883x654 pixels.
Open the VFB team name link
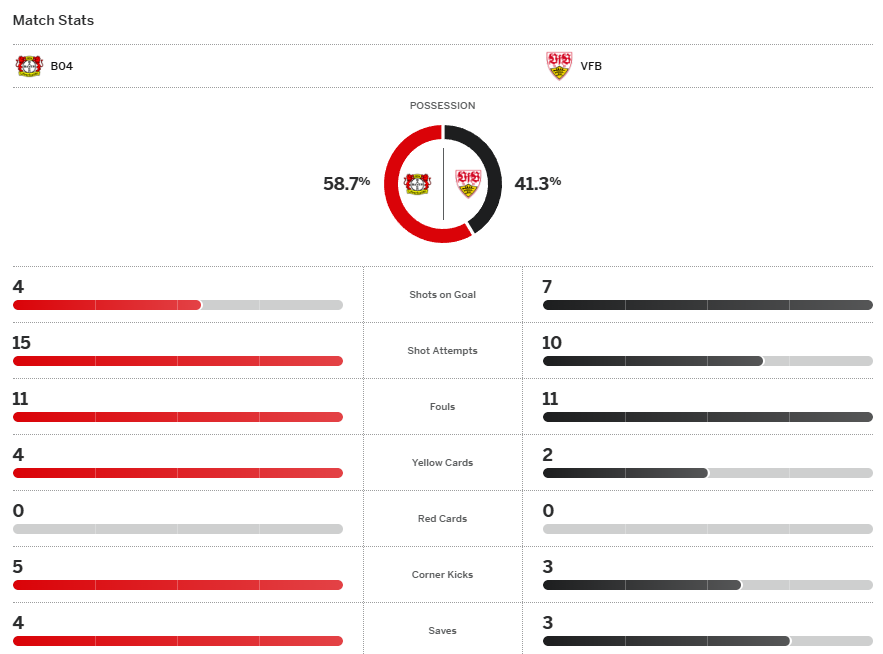[x=591, y=67]
